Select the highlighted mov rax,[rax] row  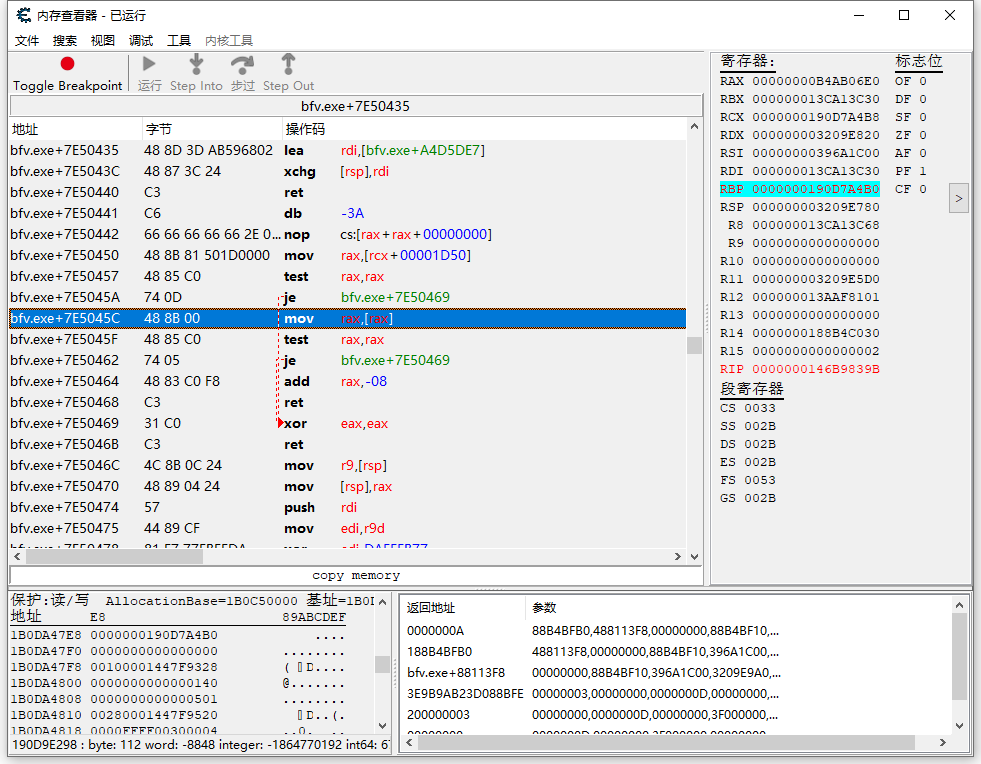coord(348,318)
